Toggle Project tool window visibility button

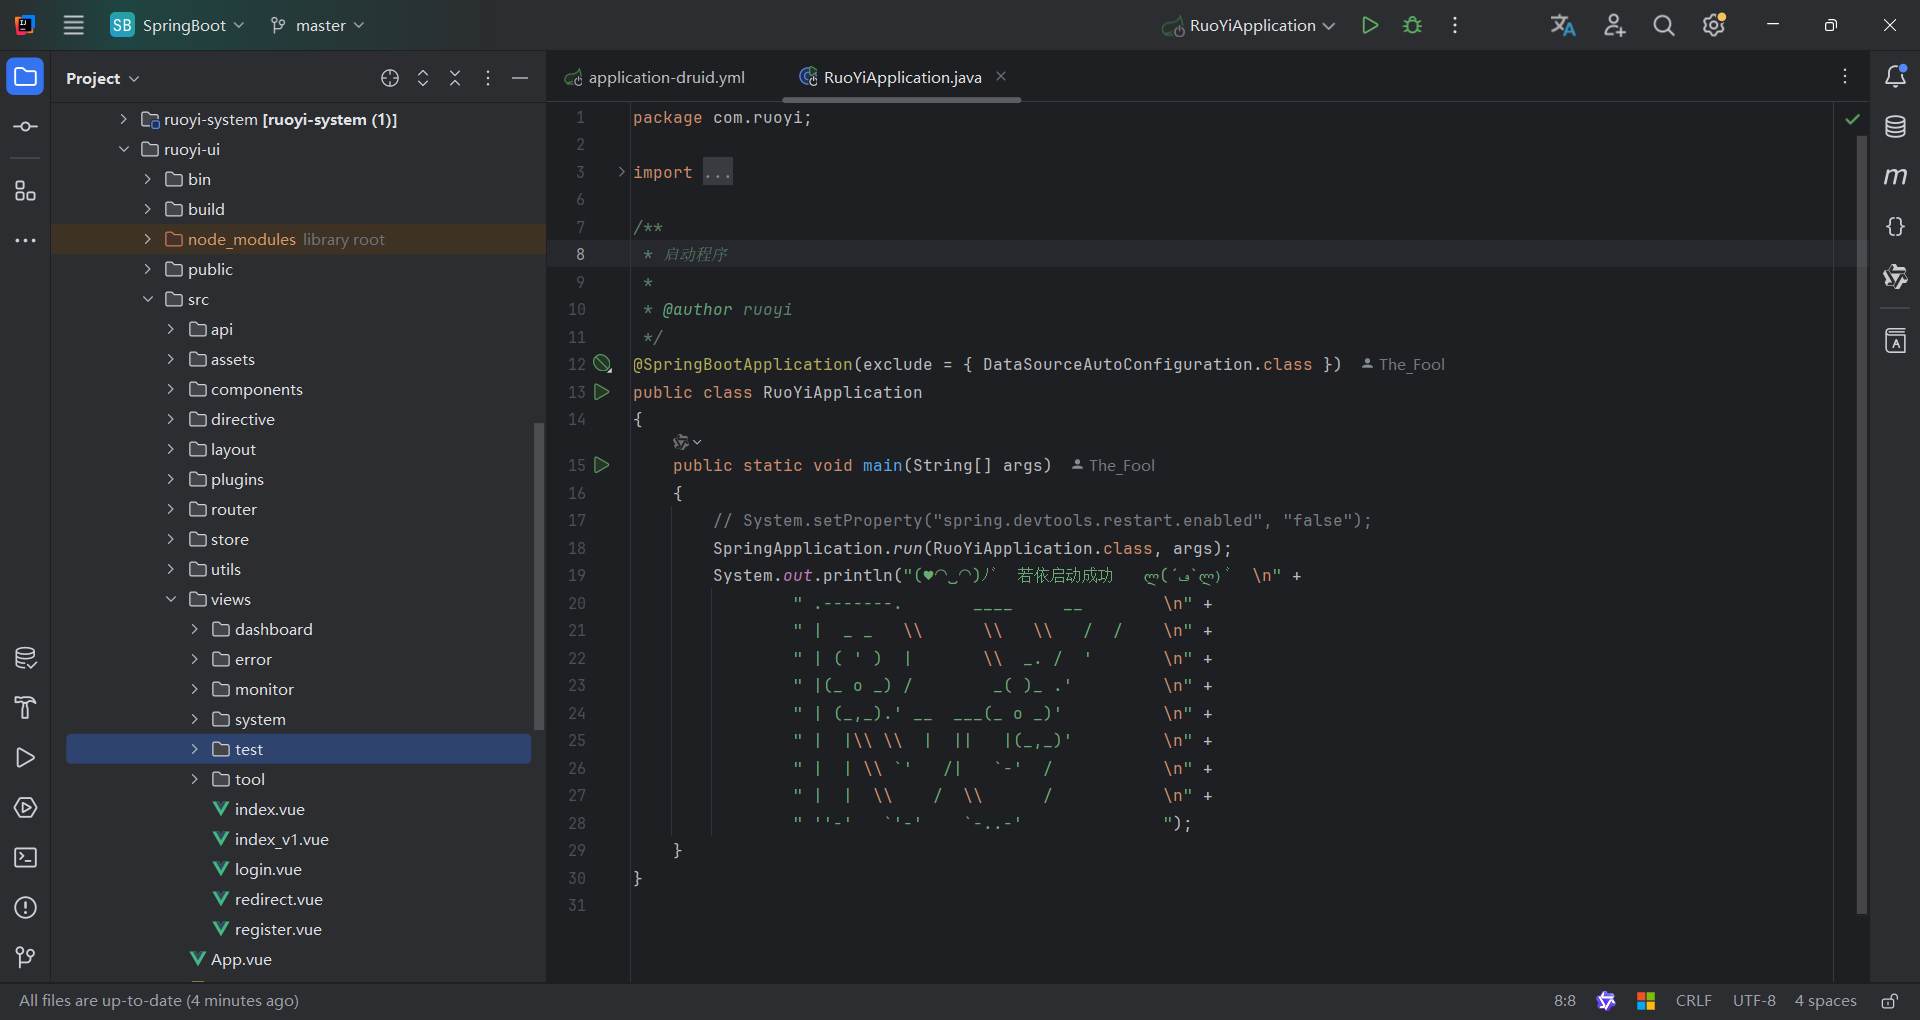click(x=25, y=77)
